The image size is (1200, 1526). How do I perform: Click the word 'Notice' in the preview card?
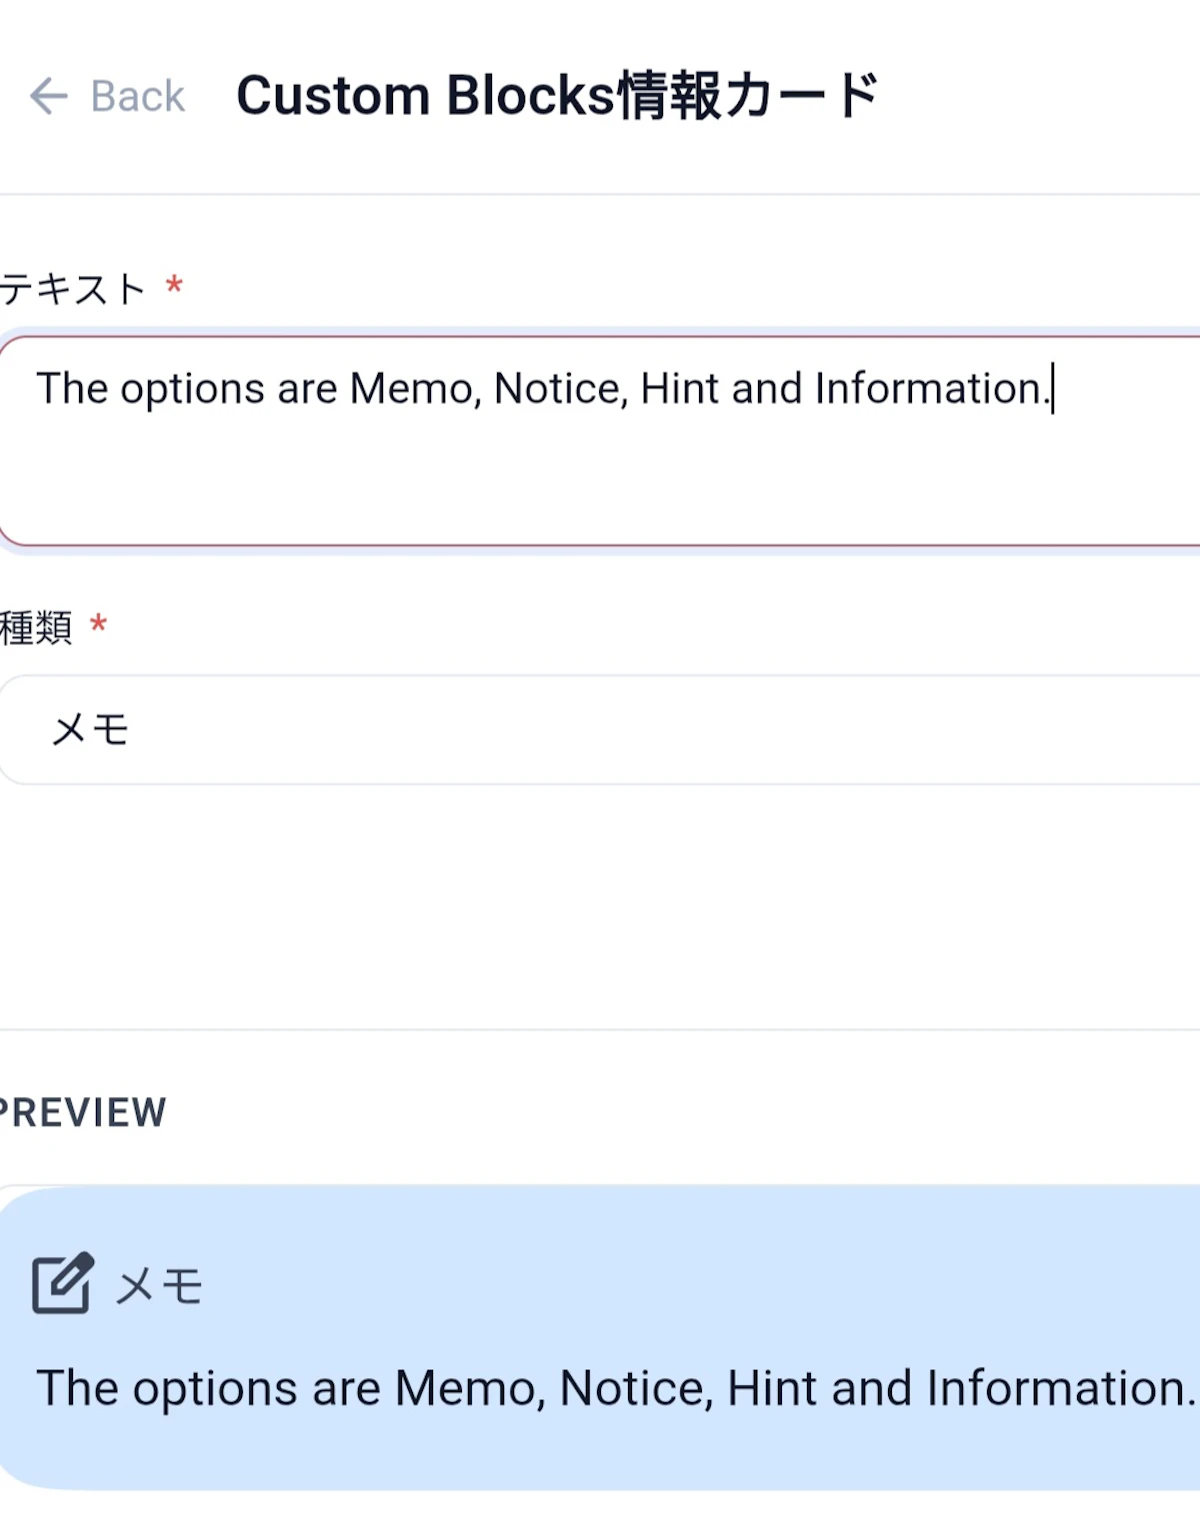637,1389
